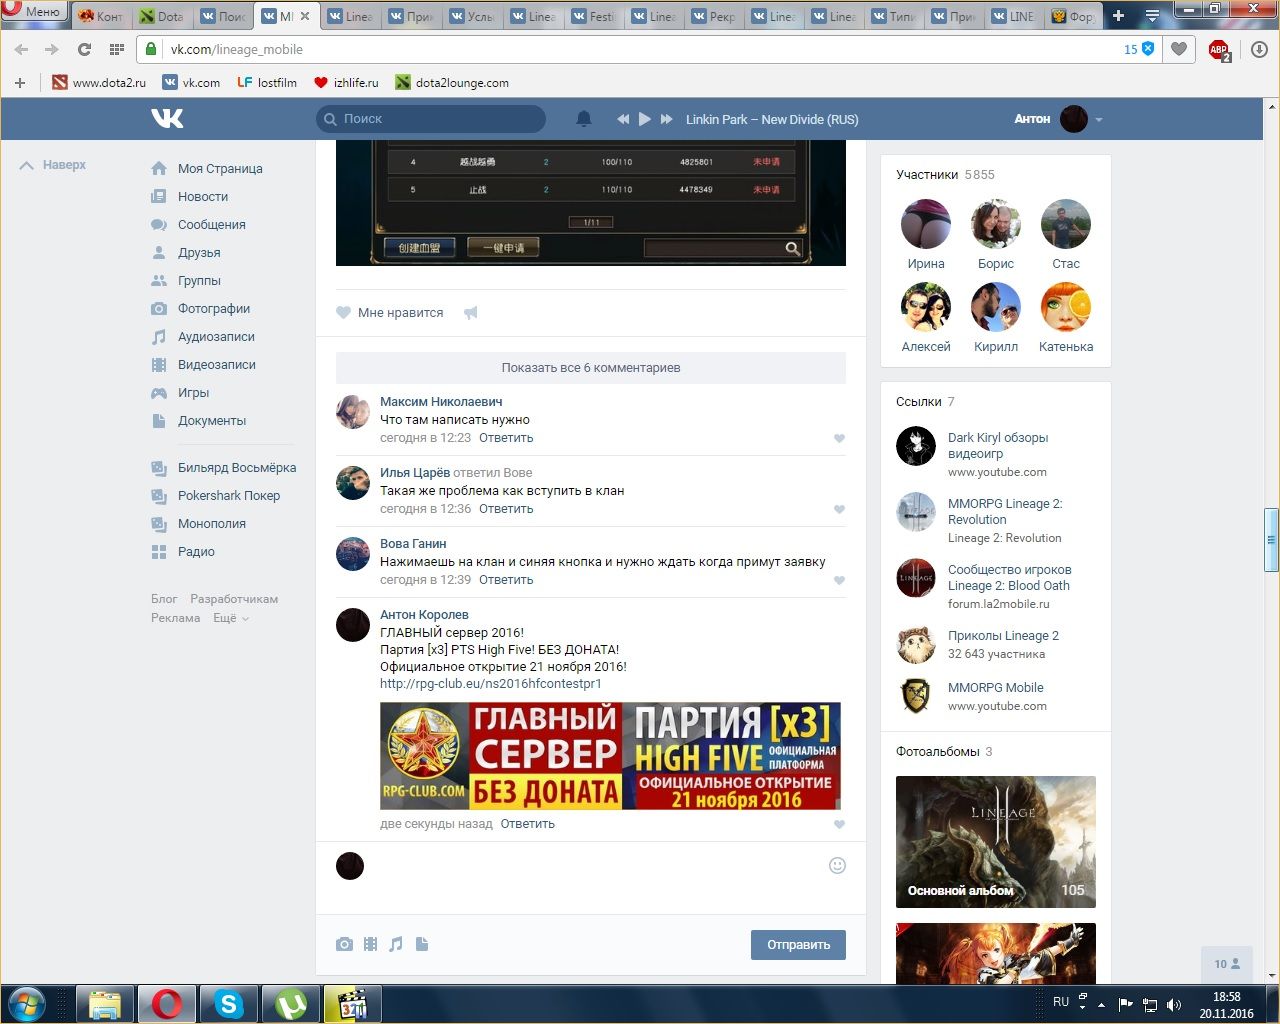
Task: Open Opera Меню button
Action: pos(33,11)
